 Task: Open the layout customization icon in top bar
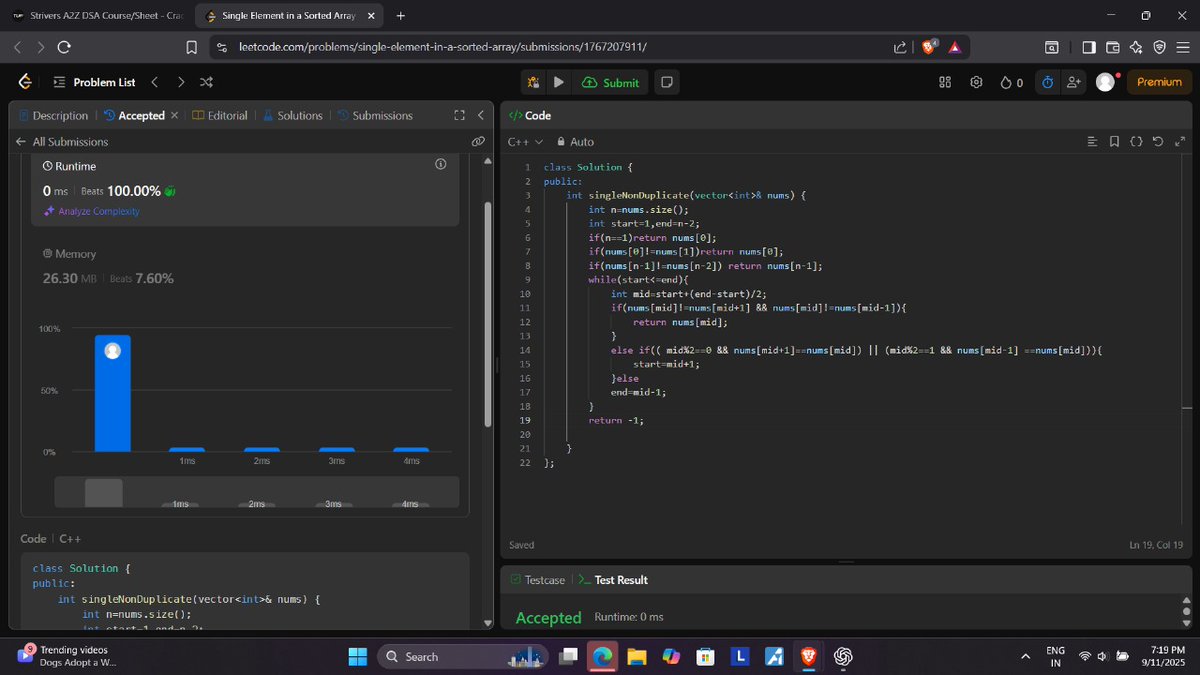[x=944, y=82]
